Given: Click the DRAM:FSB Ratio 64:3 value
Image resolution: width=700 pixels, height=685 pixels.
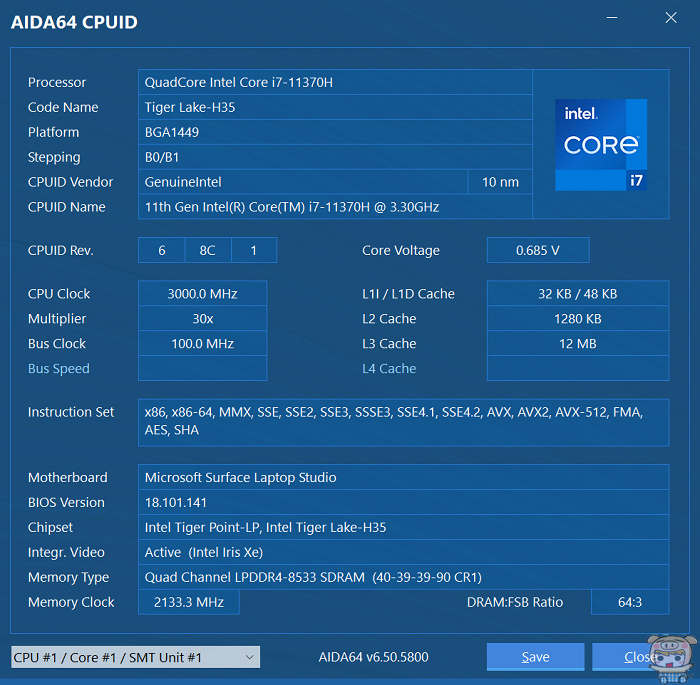Looking at the screenshot, I should (629, 602).
